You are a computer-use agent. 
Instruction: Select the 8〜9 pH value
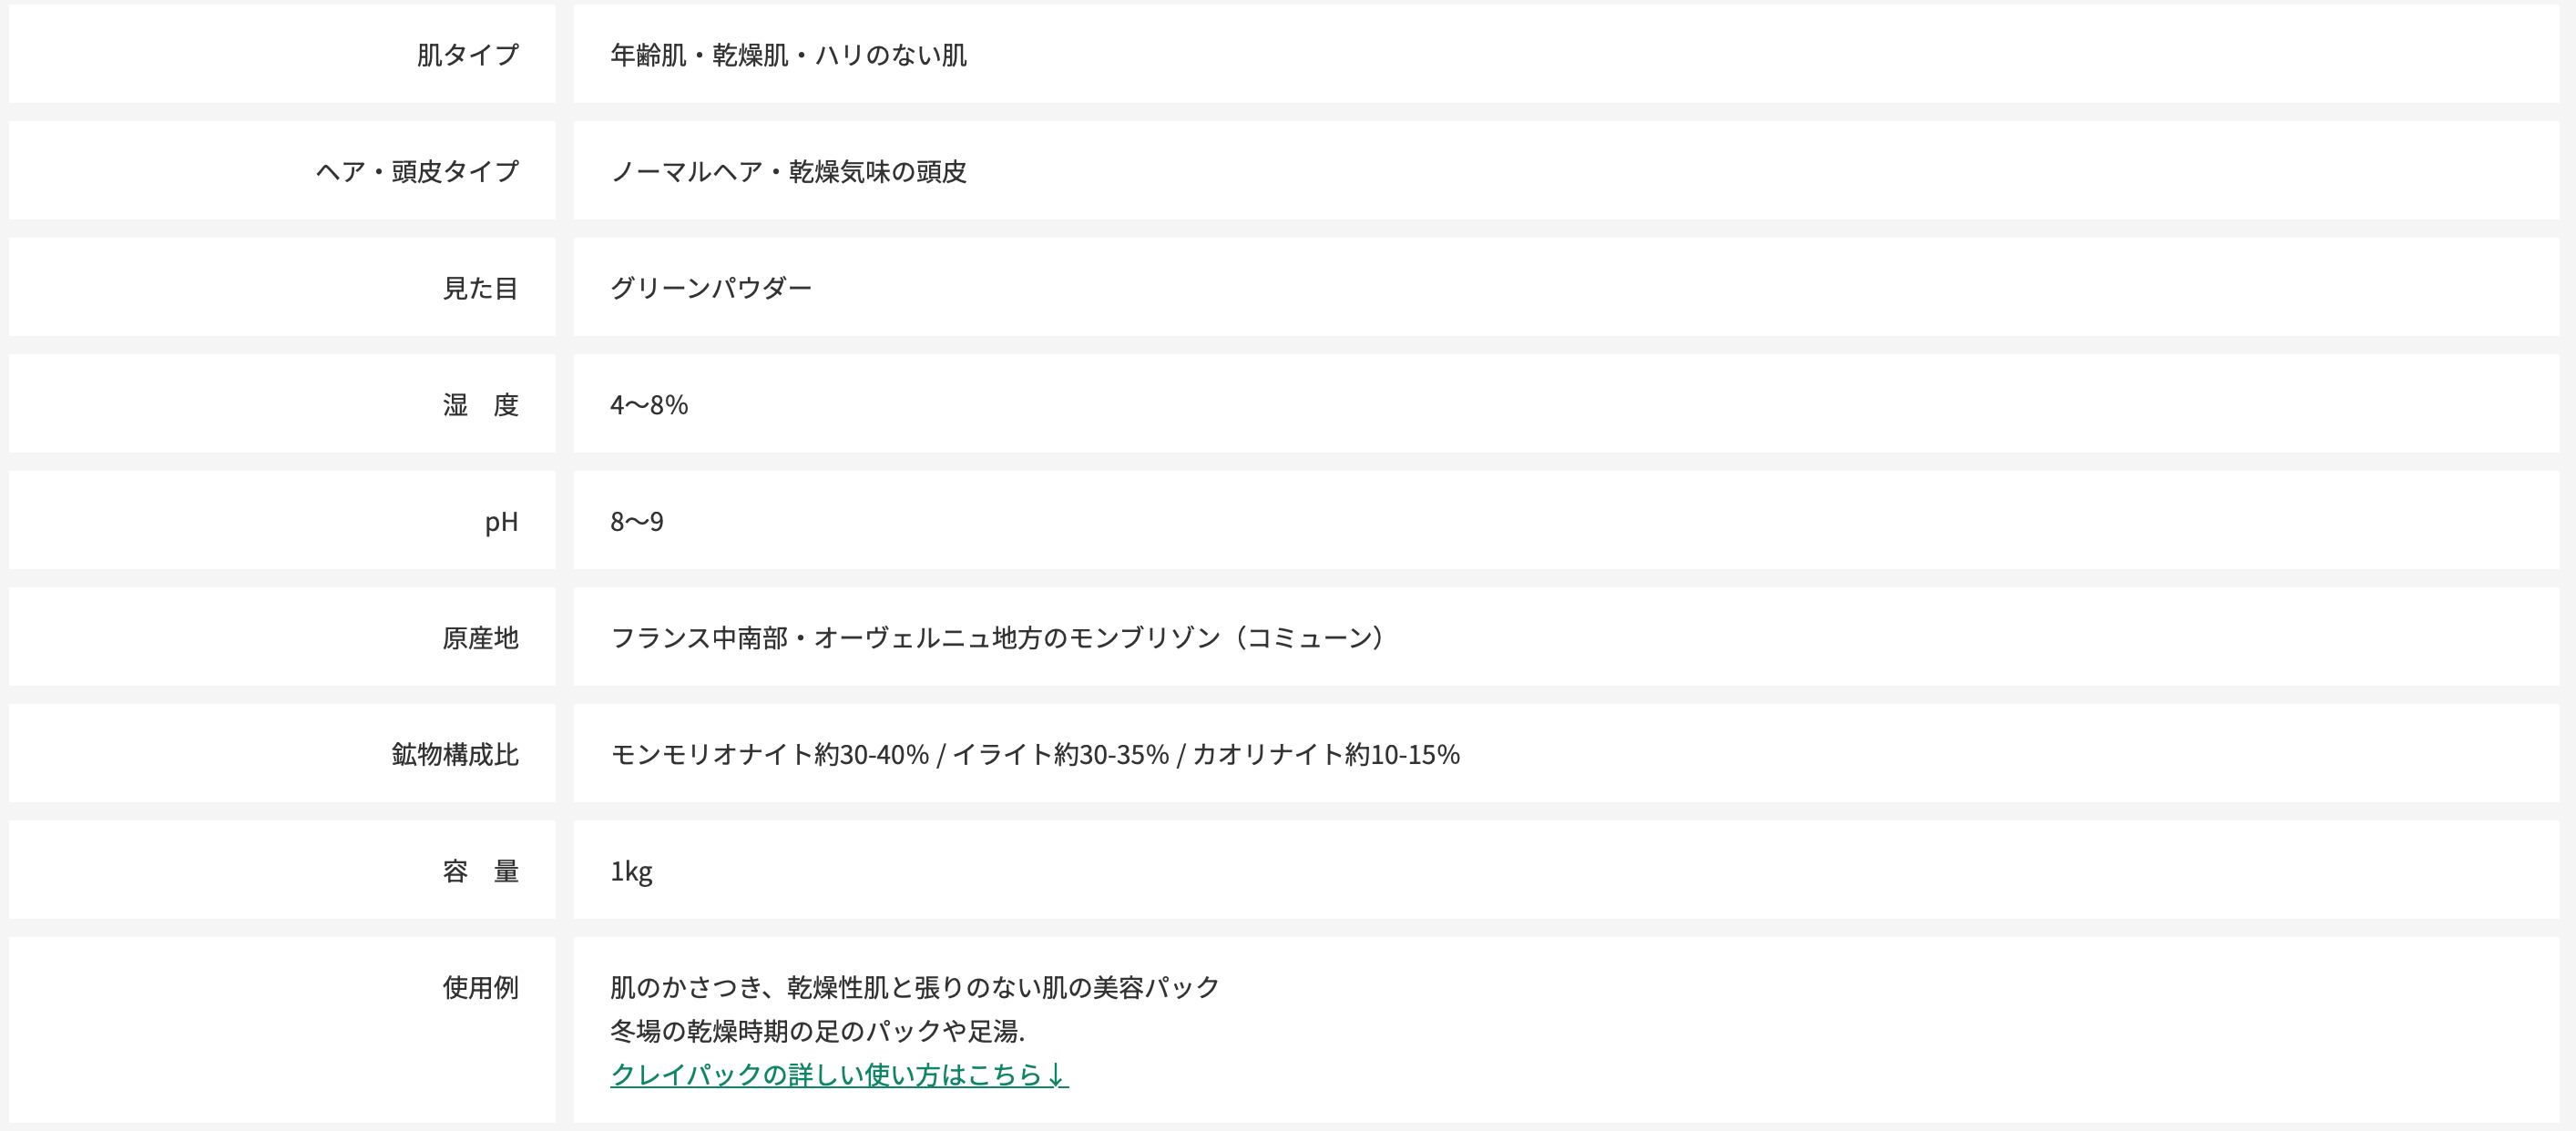tap(637, 522)
